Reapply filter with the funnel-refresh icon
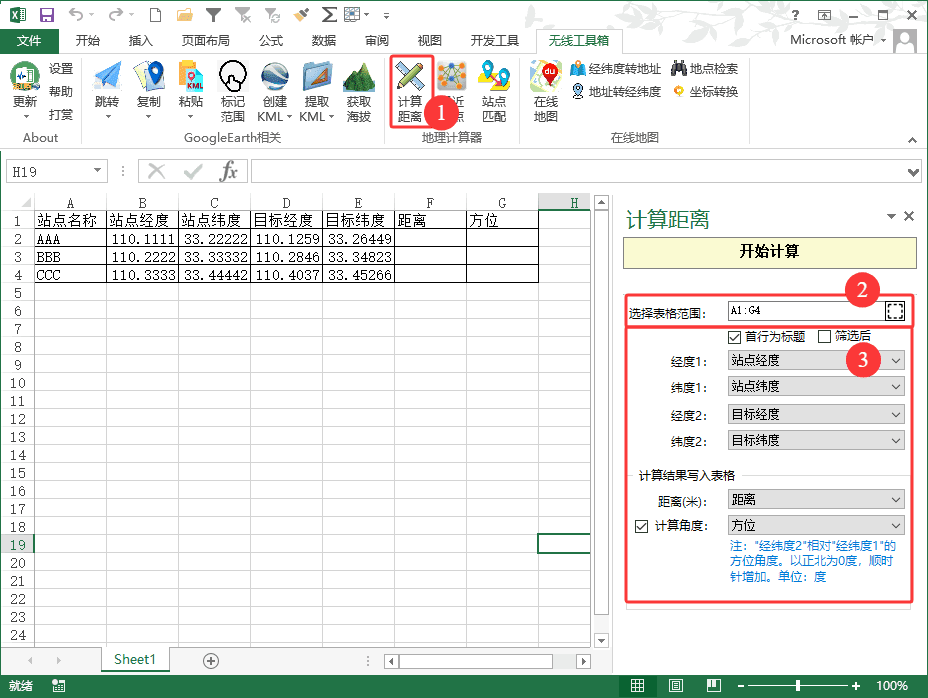Screen dimensions: 928x698 pos(272,15)
